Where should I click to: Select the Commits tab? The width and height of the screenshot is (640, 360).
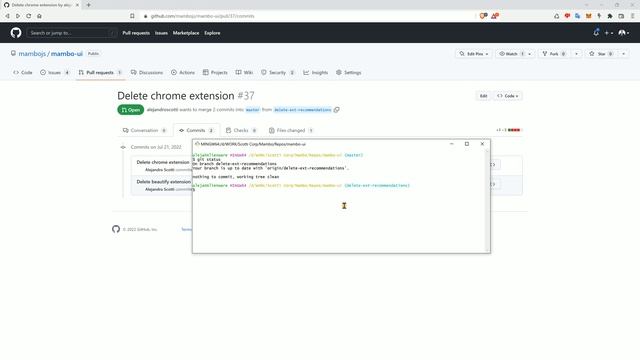196,130
